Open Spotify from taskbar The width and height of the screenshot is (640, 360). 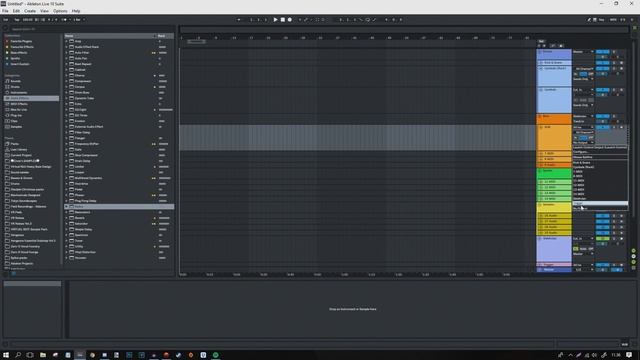216,355
